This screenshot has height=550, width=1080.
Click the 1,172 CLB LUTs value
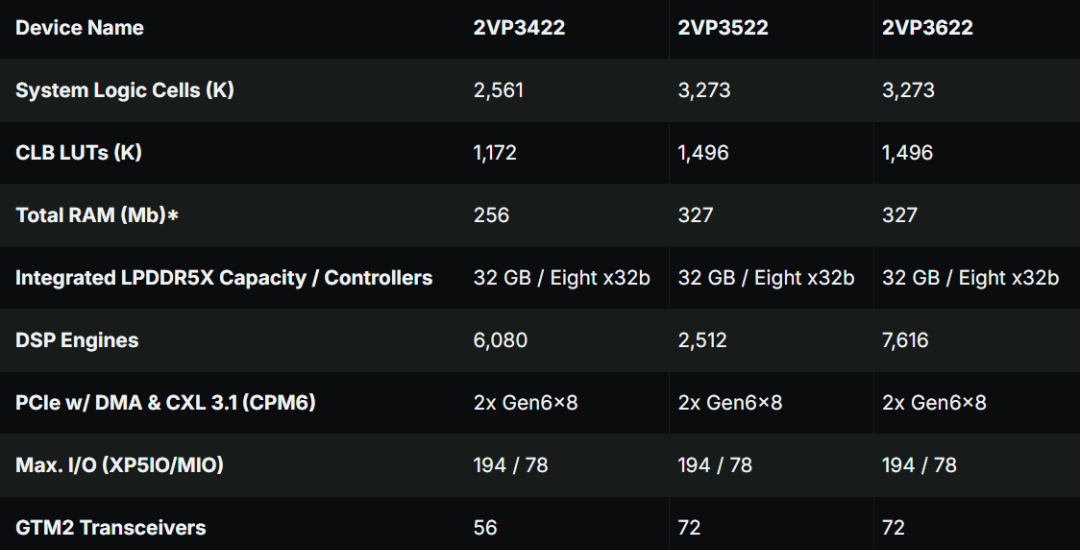click(x=495, y=153)
